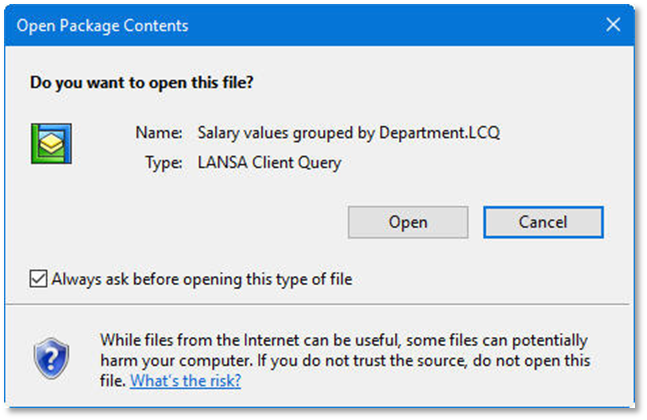Click the LANSA Client Query file icon
Image resolution: width=647 pixels, height=420 pixels.
click(48, 142)
